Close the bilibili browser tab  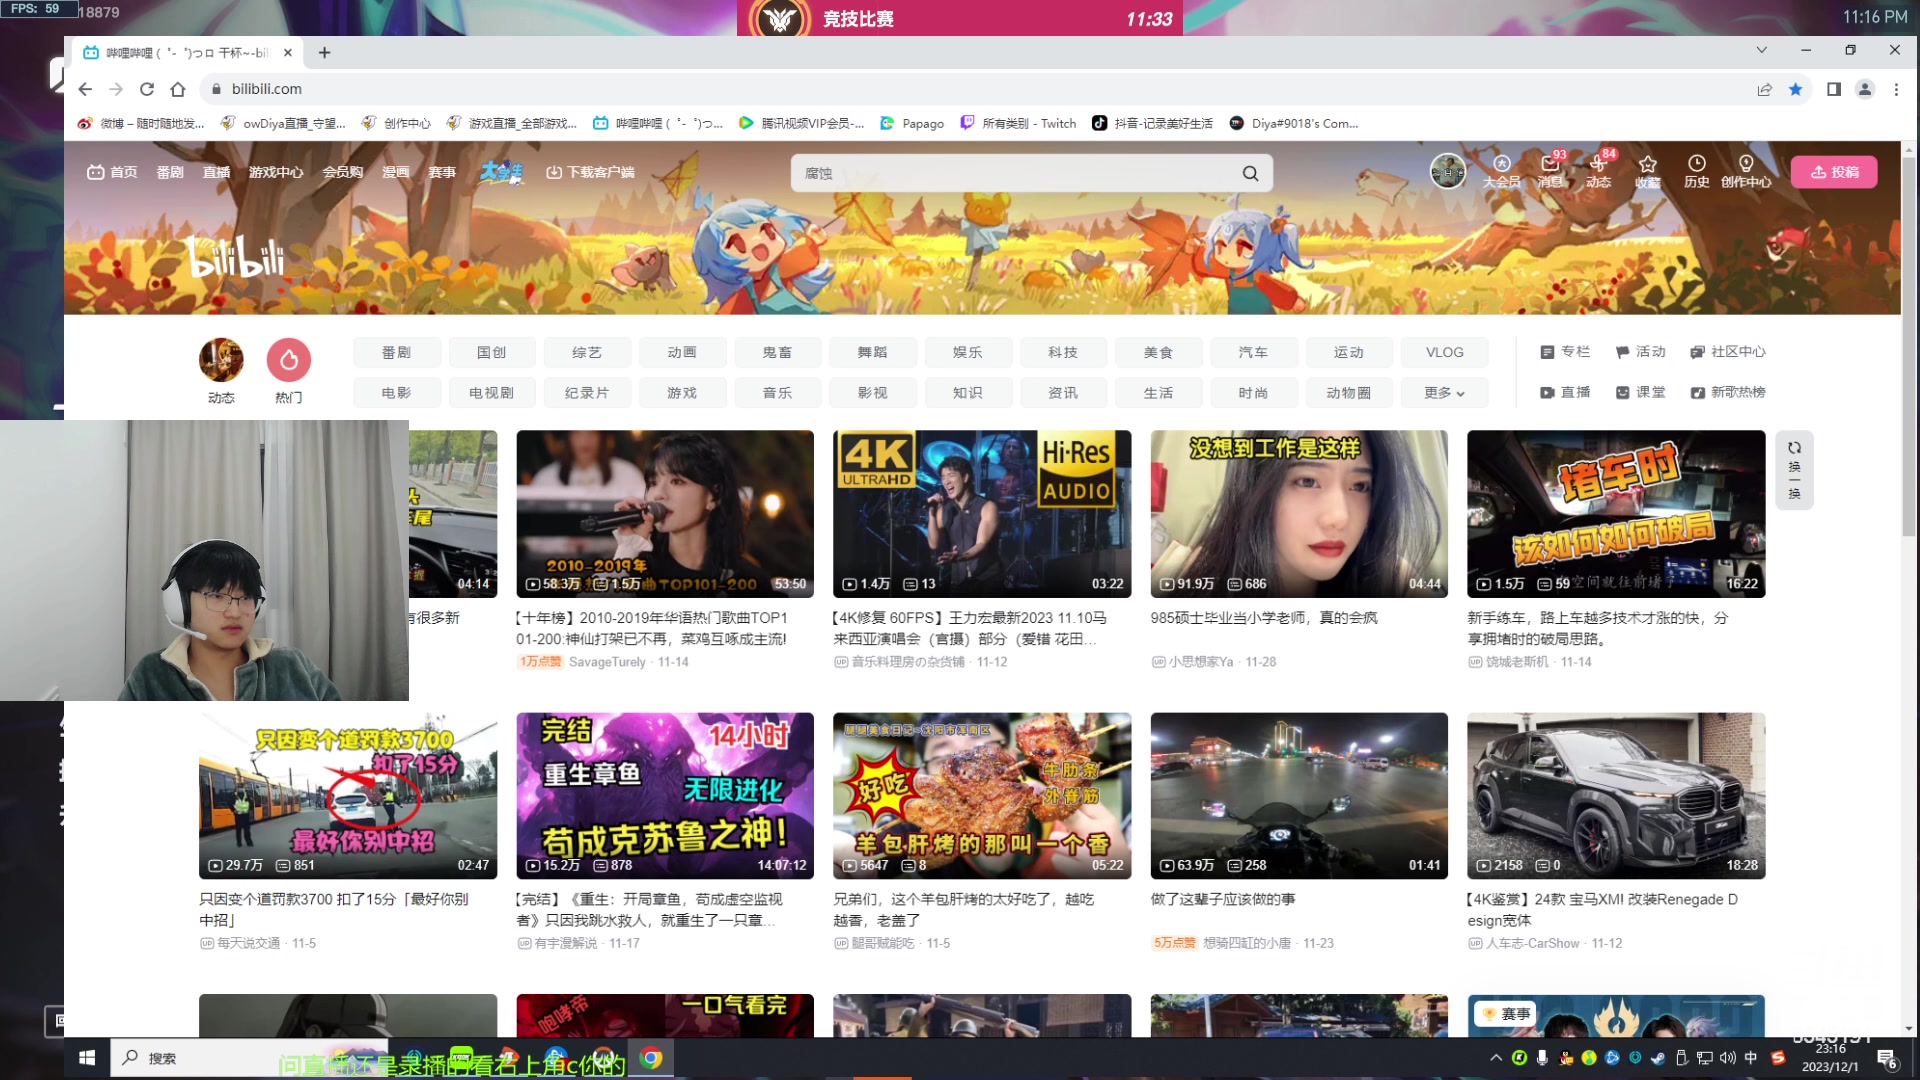pyautogui.click(x=288, y=53)
